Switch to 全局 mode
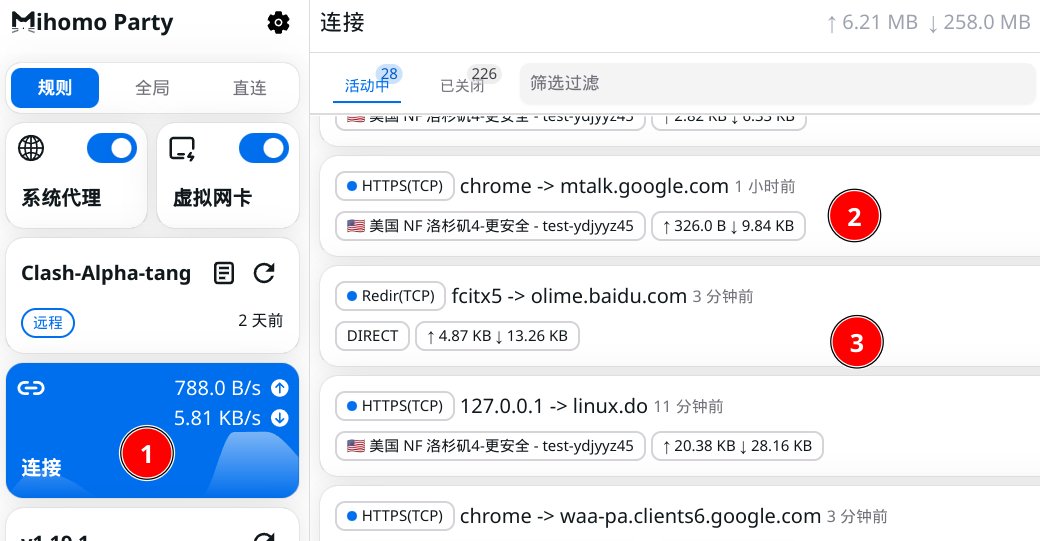Screen dimensions: 1040x541 click(x=152, y=88)
